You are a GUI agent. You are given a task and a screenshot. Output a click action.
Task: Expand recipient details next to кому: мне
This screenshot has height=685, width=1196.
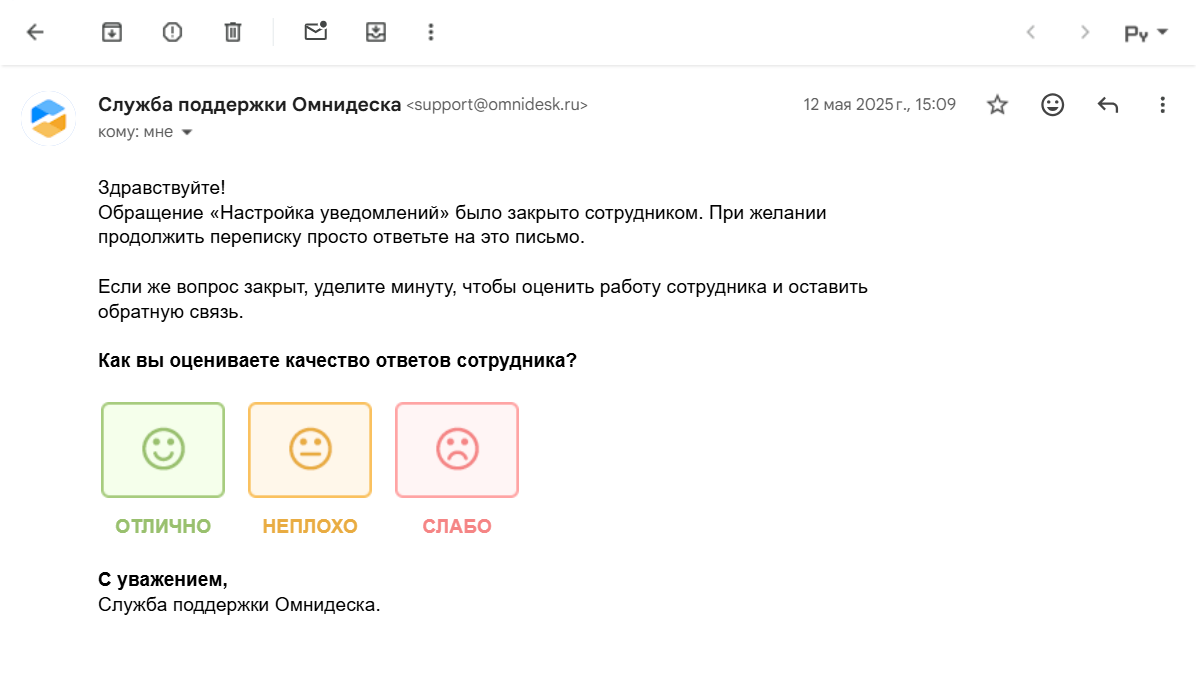(186, 132)
